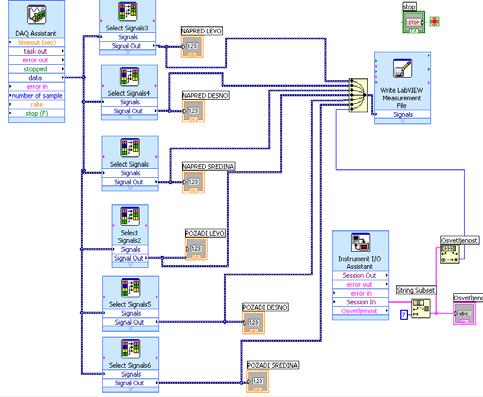
Task: Click the red loop stop condition terminal
Action: 434,22
